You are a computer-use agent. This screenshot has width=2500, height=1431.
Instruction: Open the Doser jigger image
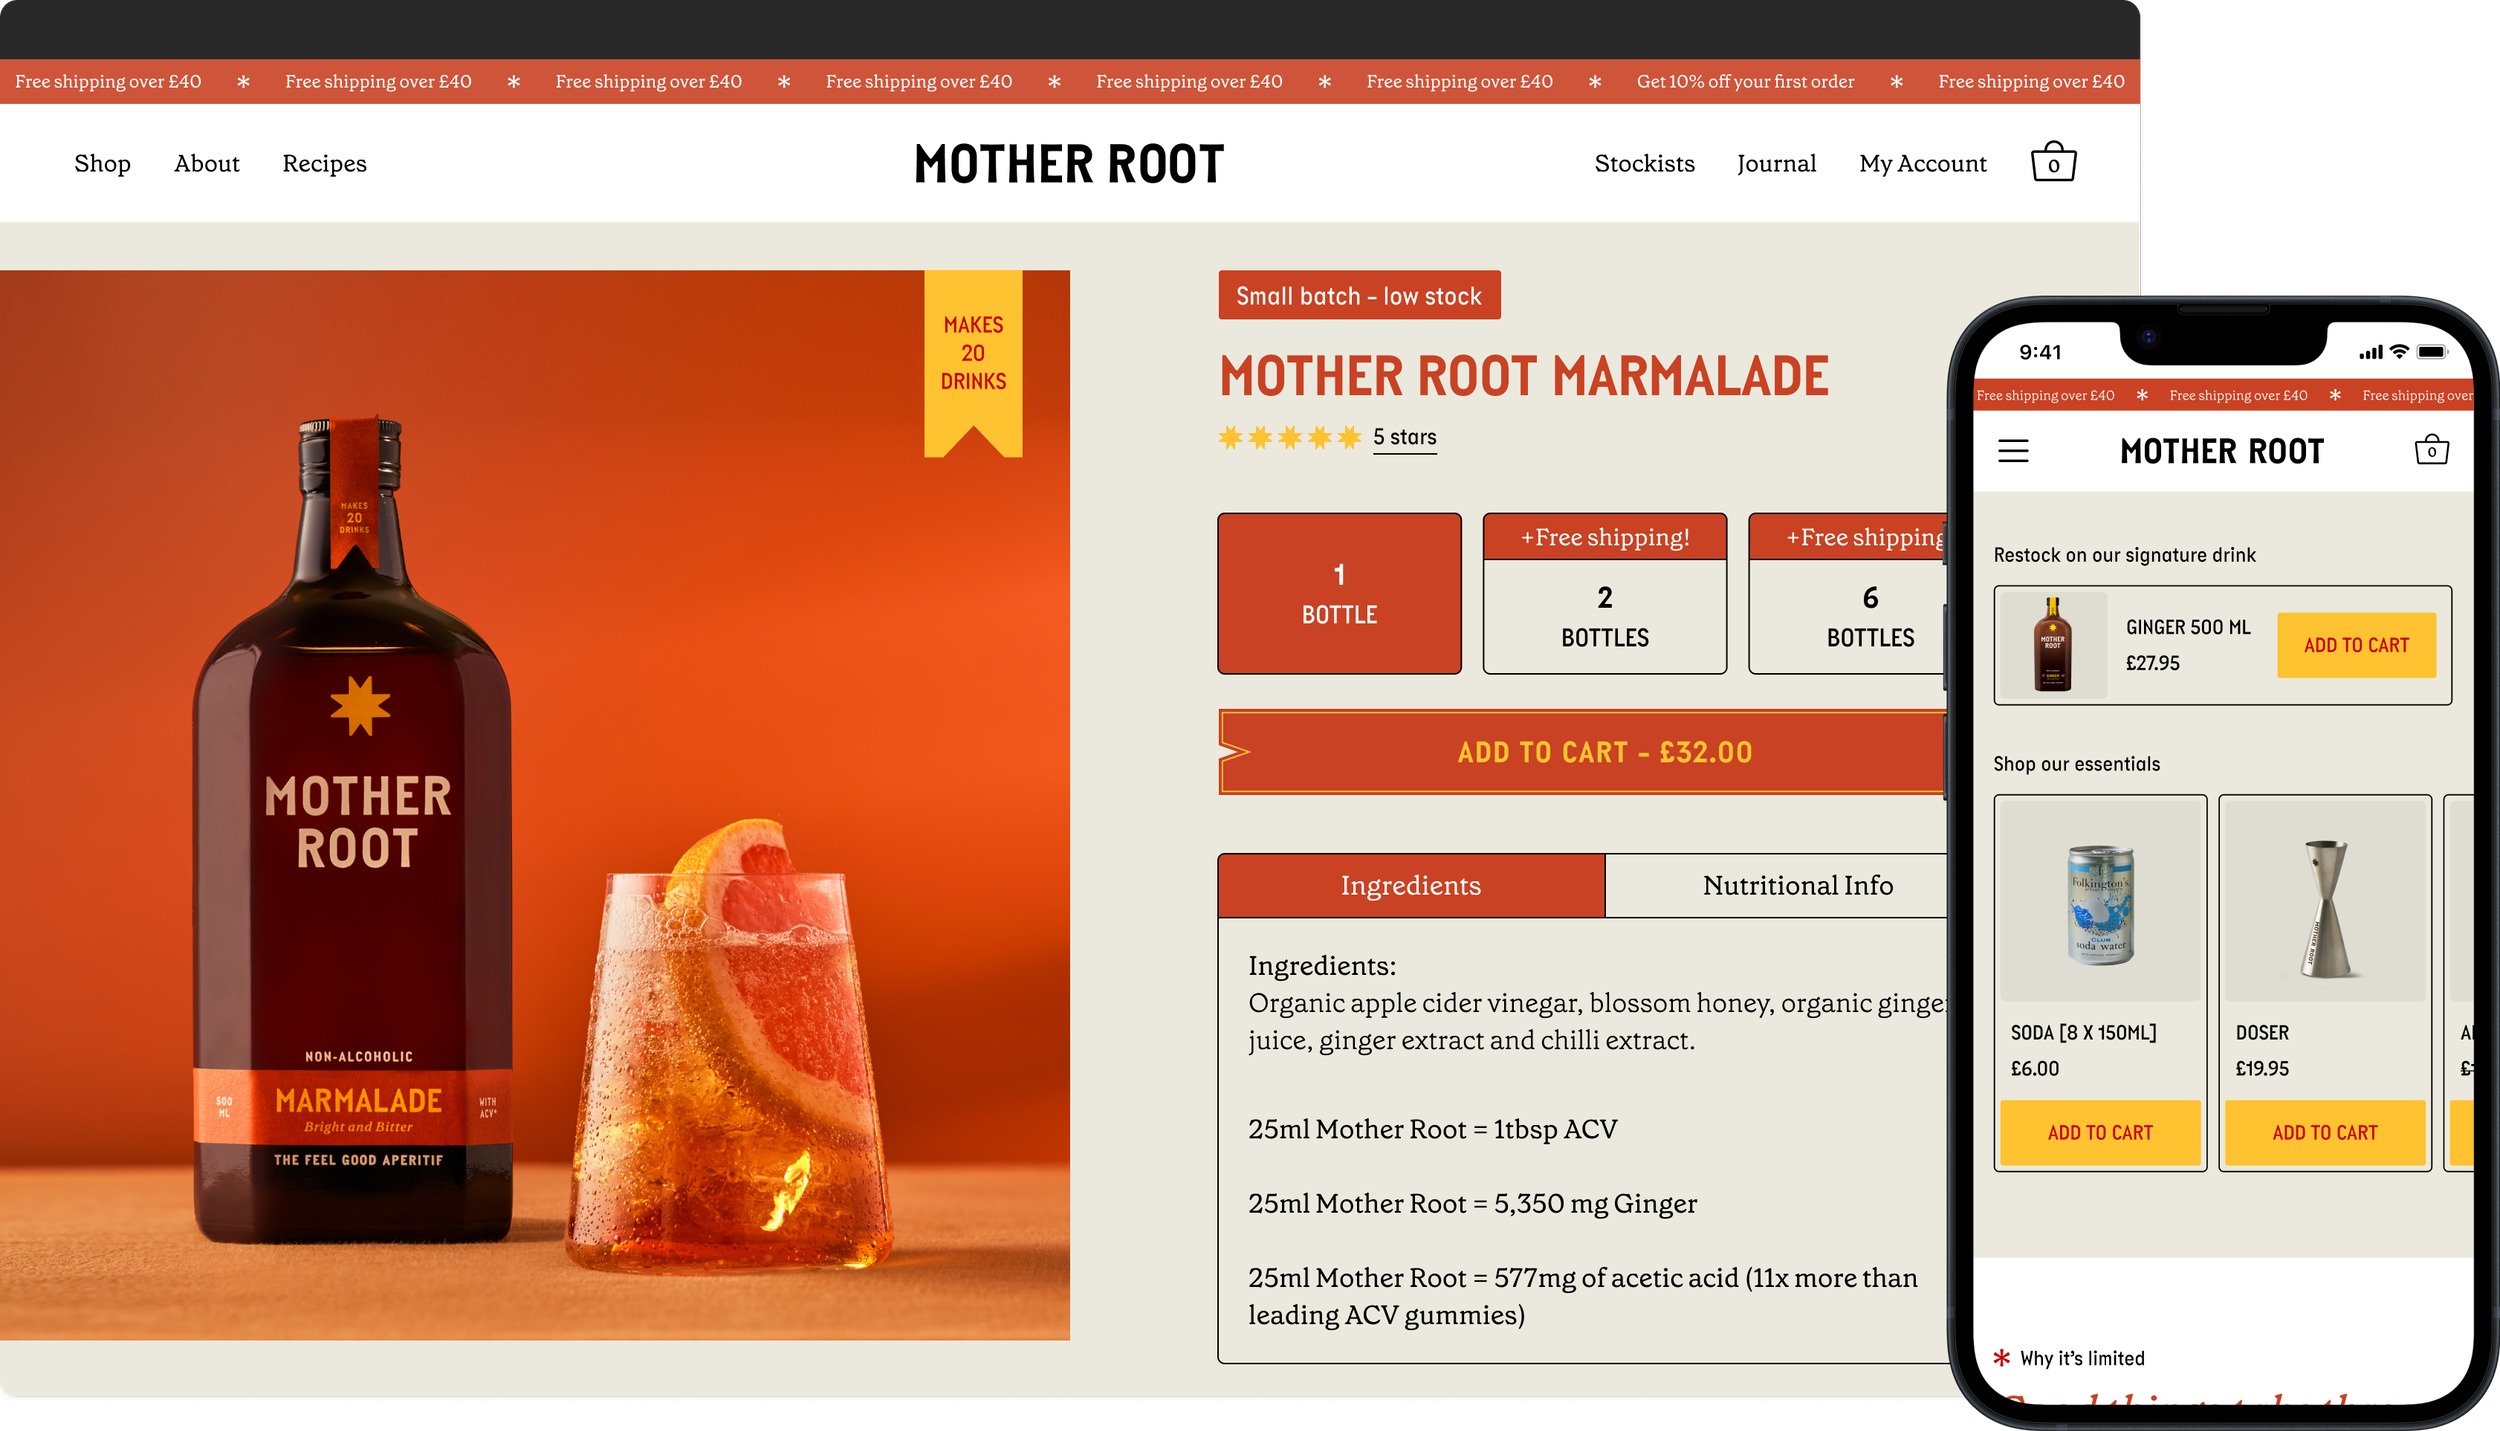tap(2324, 900)
